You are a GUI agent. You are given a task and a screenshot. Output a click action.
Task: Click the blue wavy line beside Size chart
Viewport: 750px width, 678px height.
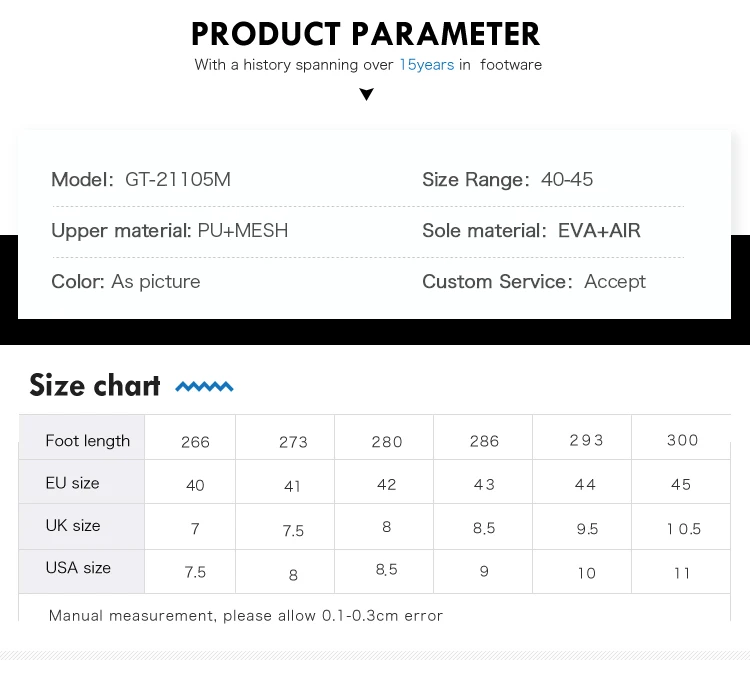(204, 386)
